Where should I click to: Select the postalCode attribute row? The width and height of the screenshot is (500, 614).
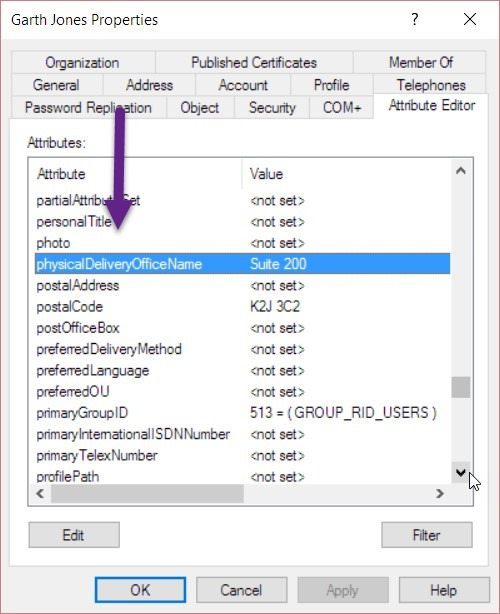coord(242,307)
